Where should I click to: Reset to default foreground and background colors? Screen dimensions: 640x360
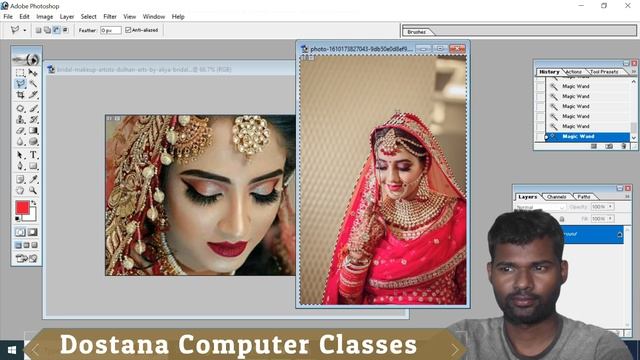click(18, 219)
